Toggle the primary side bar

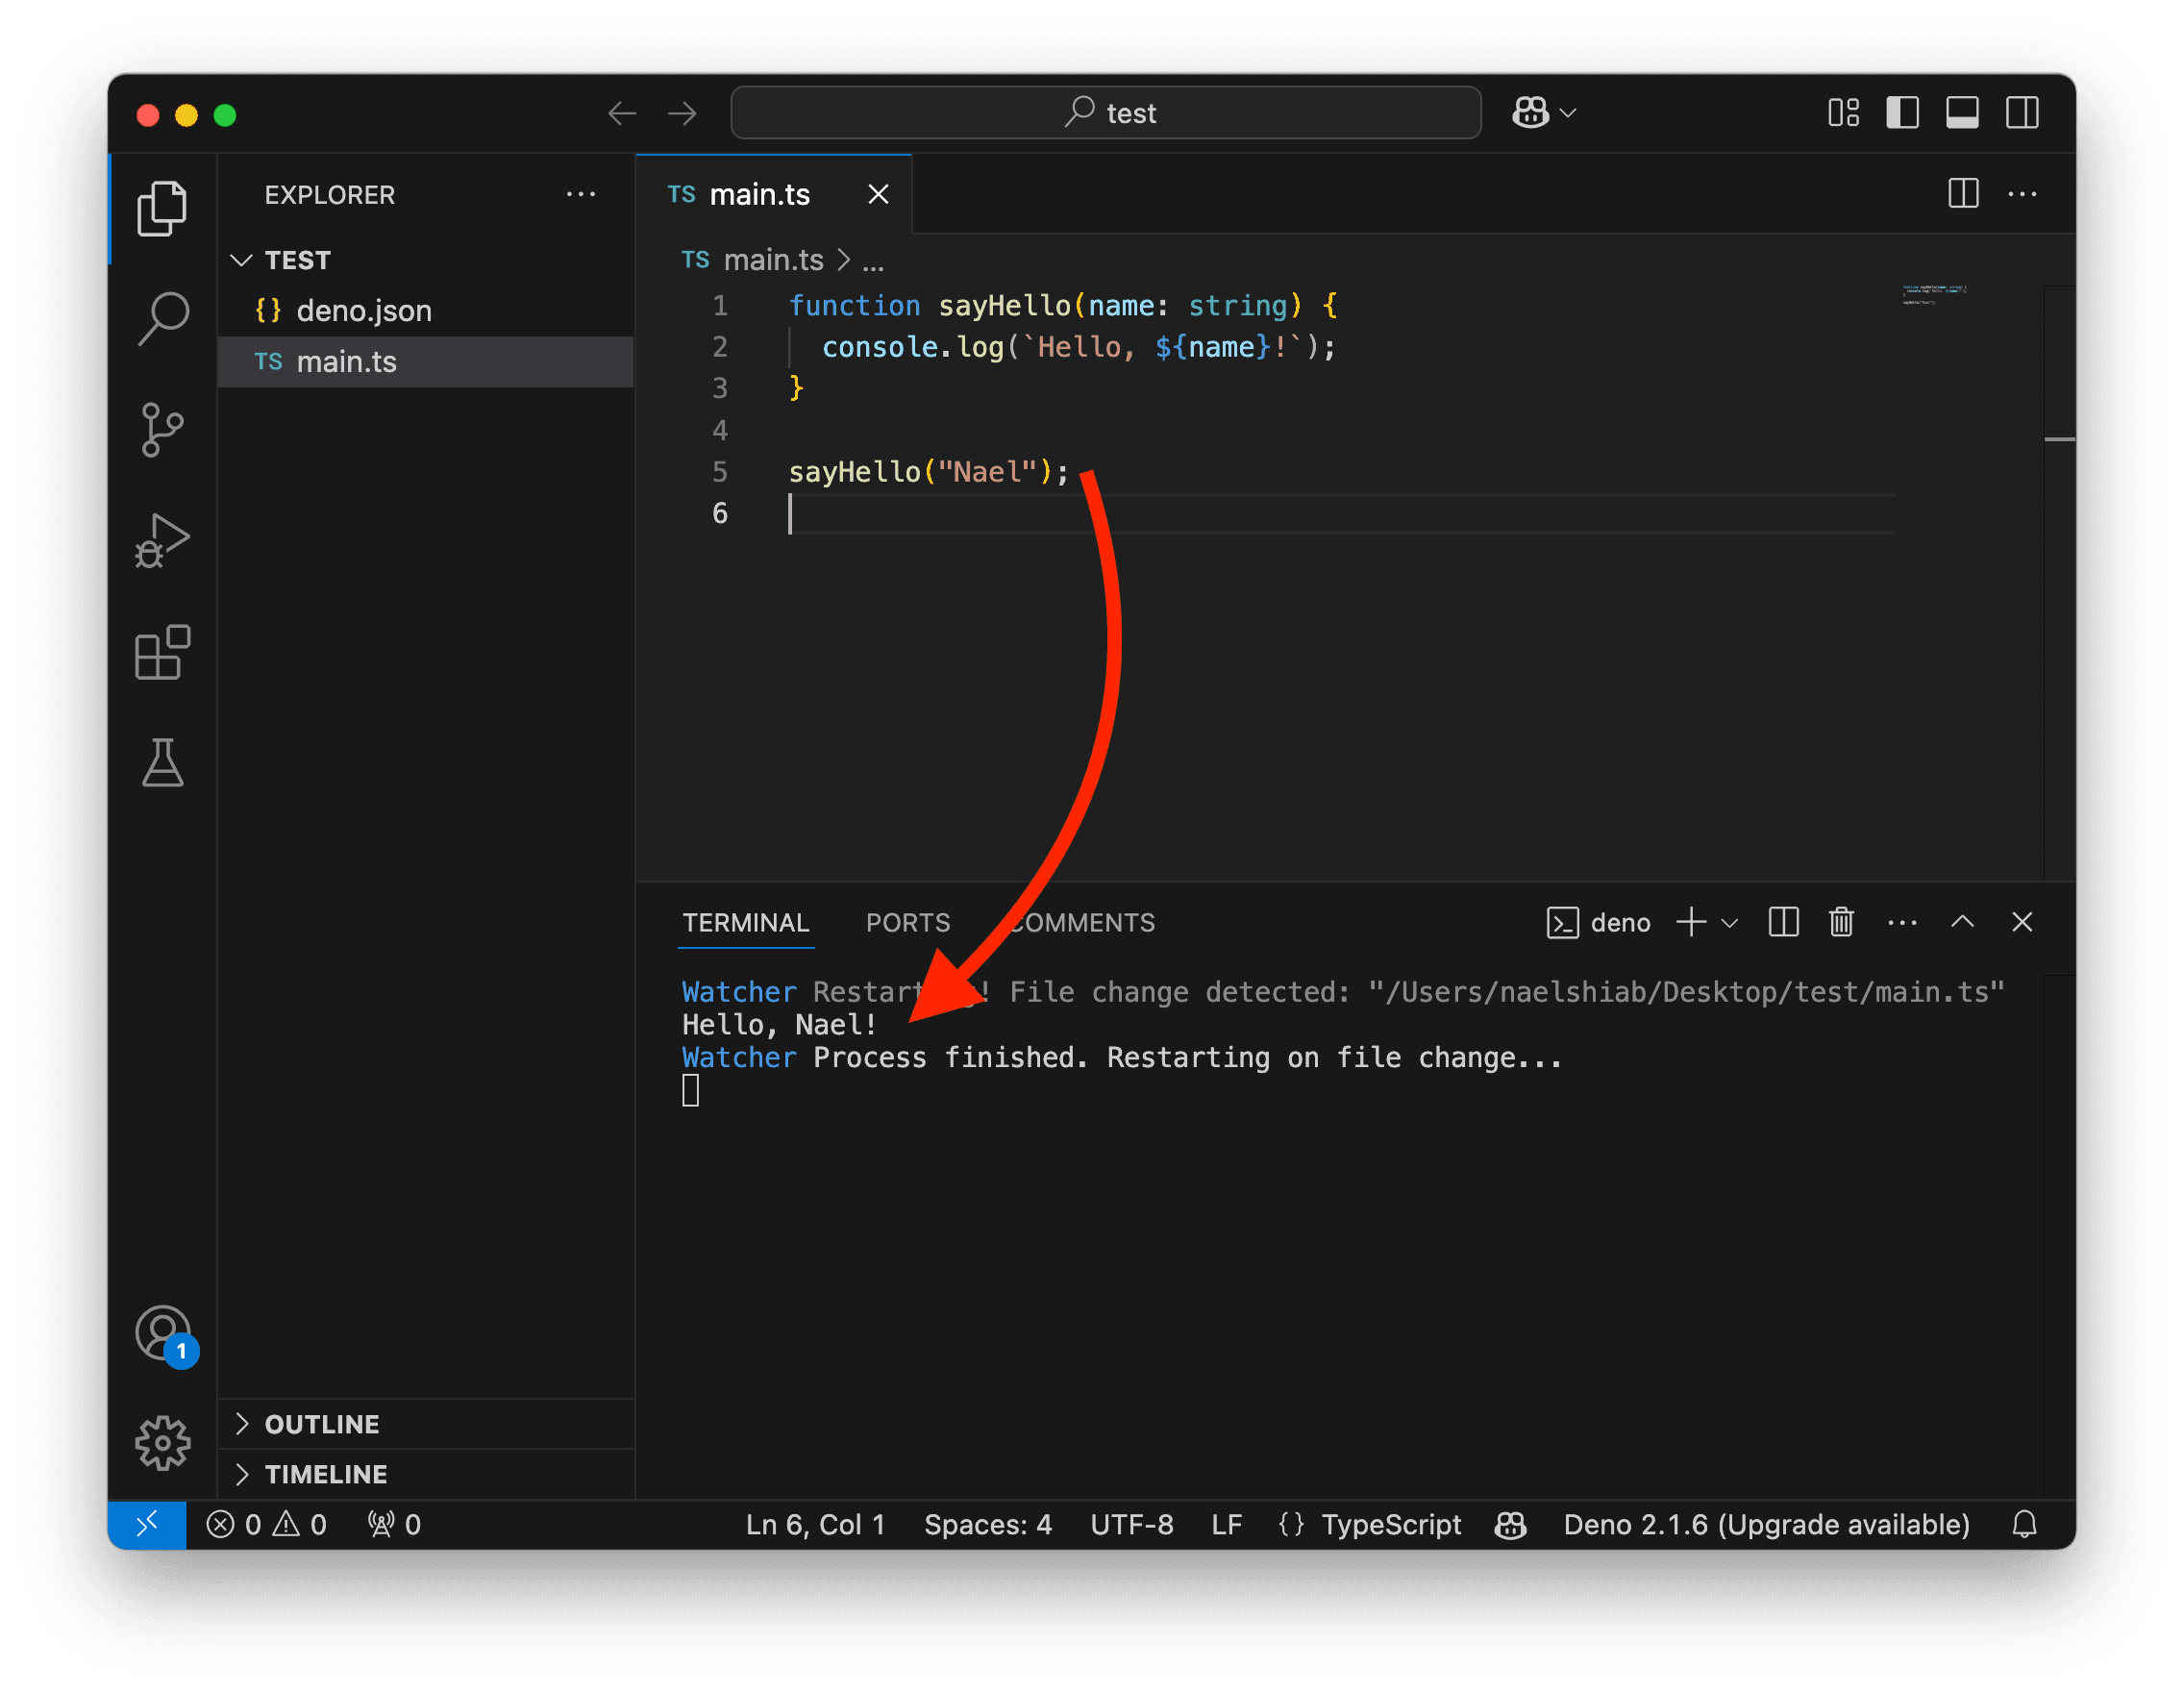1902,112
